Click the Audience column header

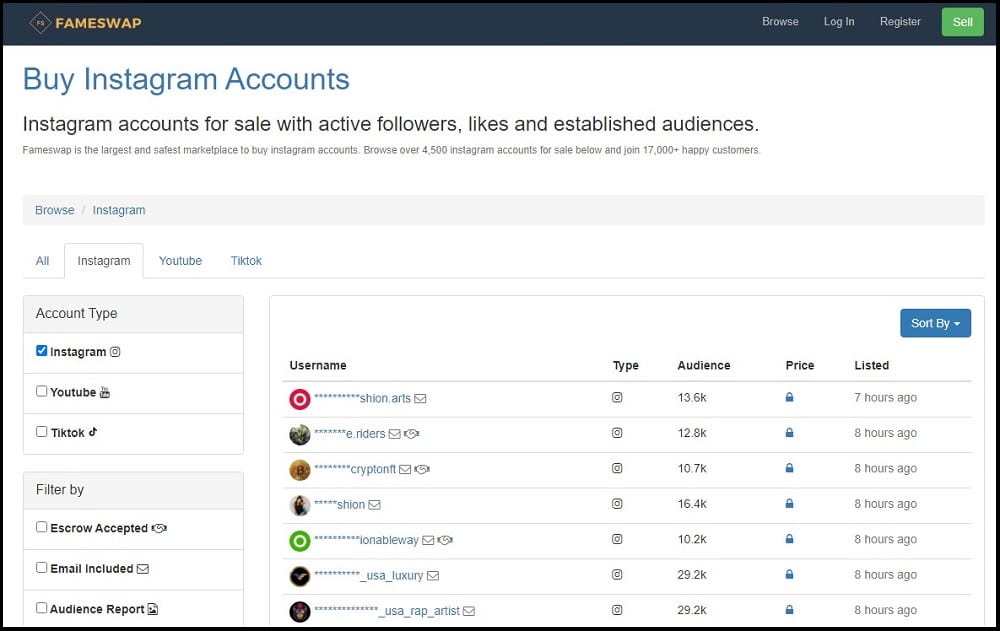(x=703, y=366)
